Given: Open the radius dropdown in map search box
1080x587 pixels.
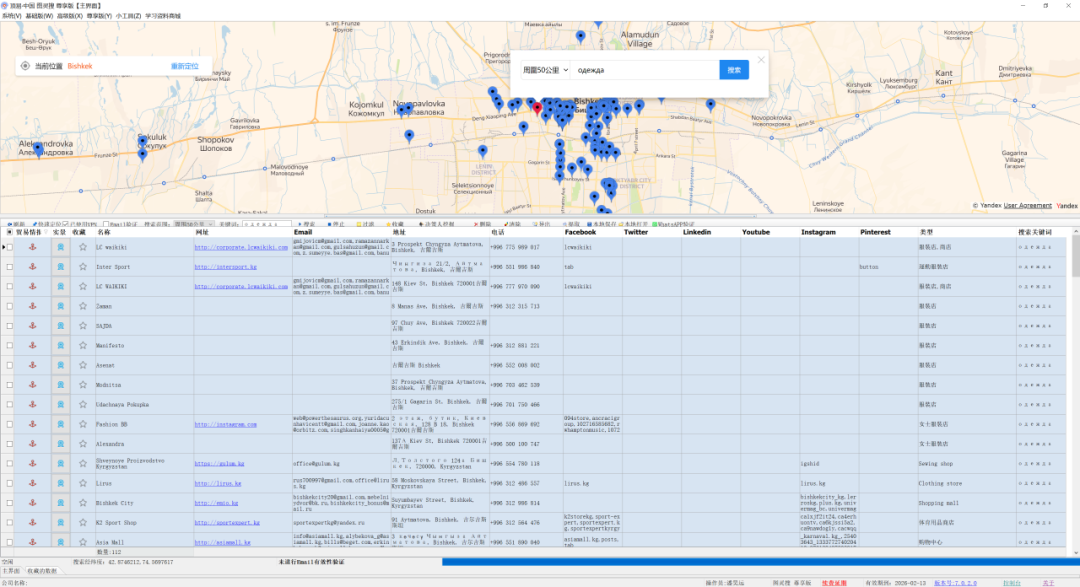Looking at the screenshot, I should click(x=546, y=70).
